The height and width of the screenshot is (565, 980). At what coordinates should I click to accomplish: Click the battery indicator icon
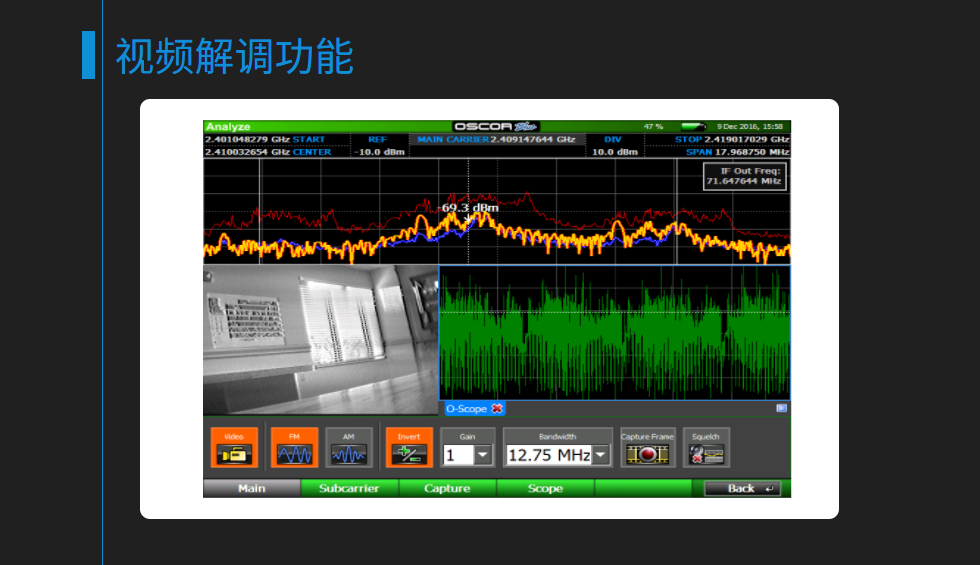click(692, 127)
